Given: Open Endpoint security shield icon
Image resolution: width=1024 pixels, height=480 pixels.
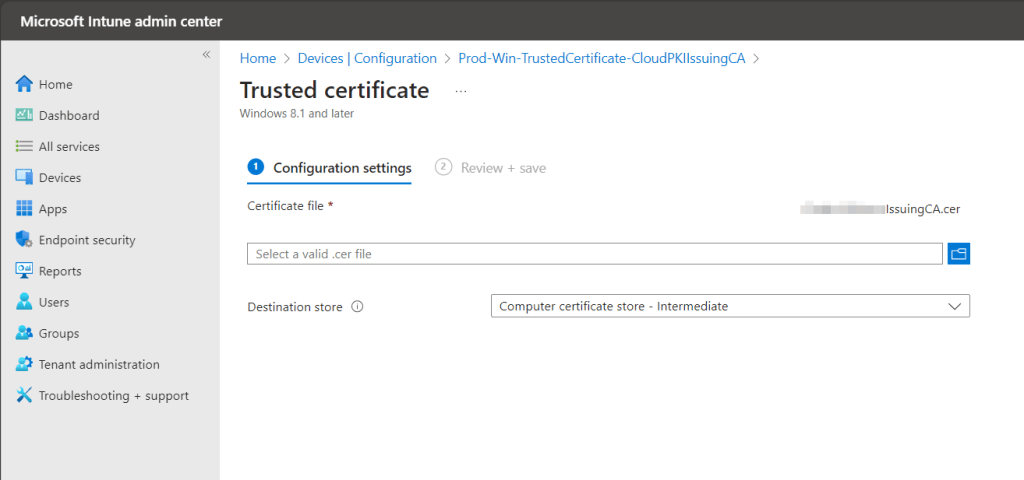Looking at the screenshot, I should pyautogui.click(x=24, y=240).
